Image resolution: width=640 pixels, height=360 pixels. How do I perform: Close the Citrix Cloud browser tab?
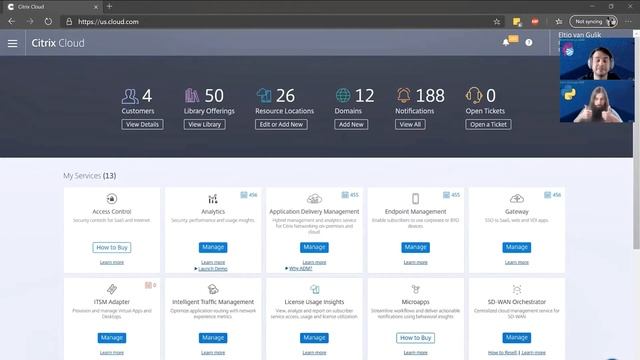coord(96,7)
